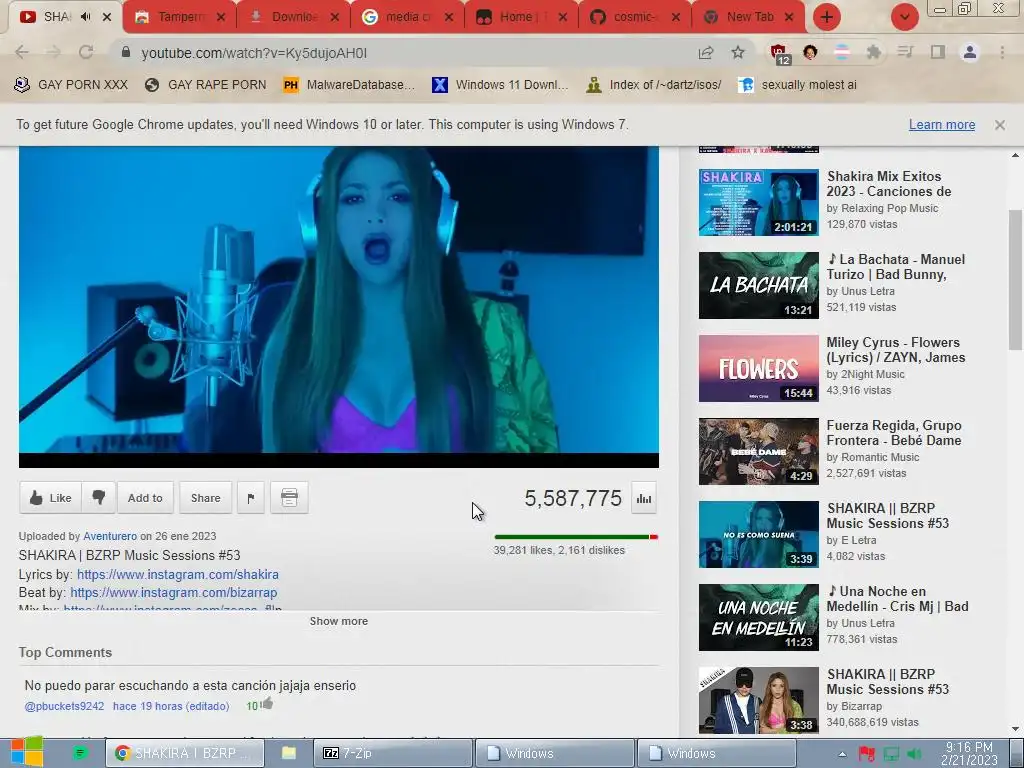Screen dimensions: 1024x768
Task: Open @pbuckets9242 commenter profile
Action: tap(64, 706)
